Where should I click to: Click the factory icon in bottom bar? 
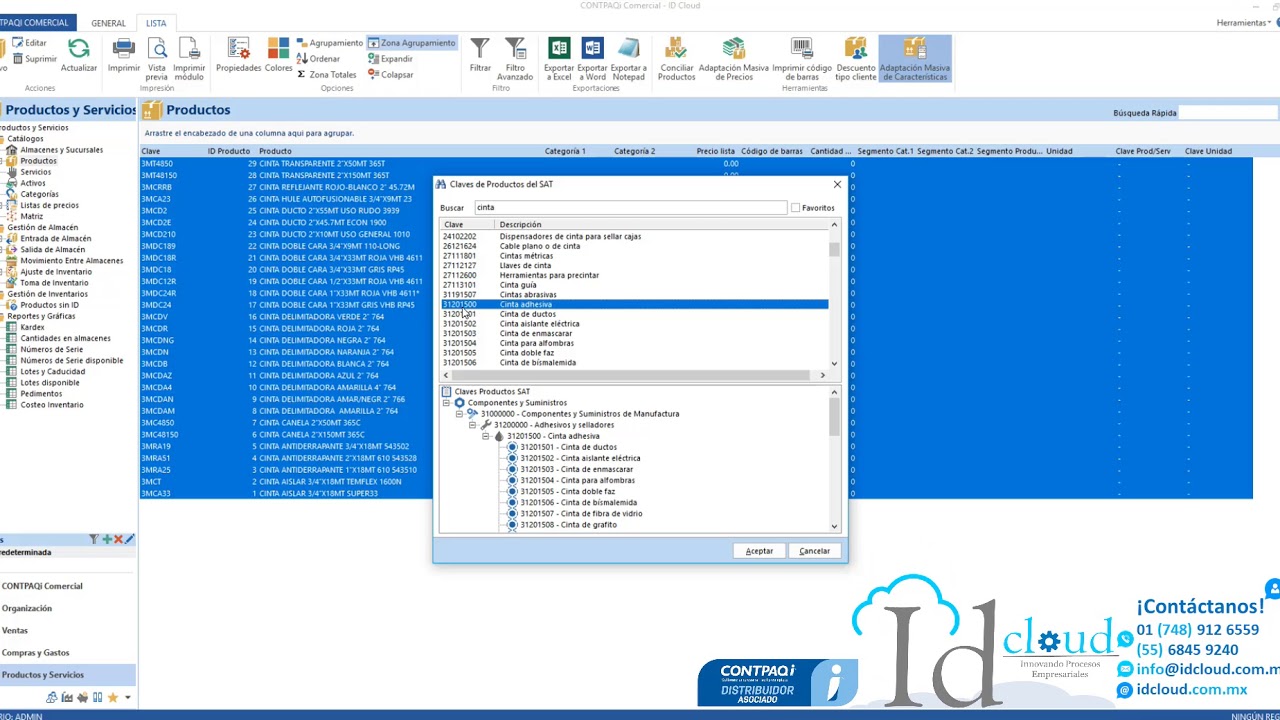[x=67, y=697]
